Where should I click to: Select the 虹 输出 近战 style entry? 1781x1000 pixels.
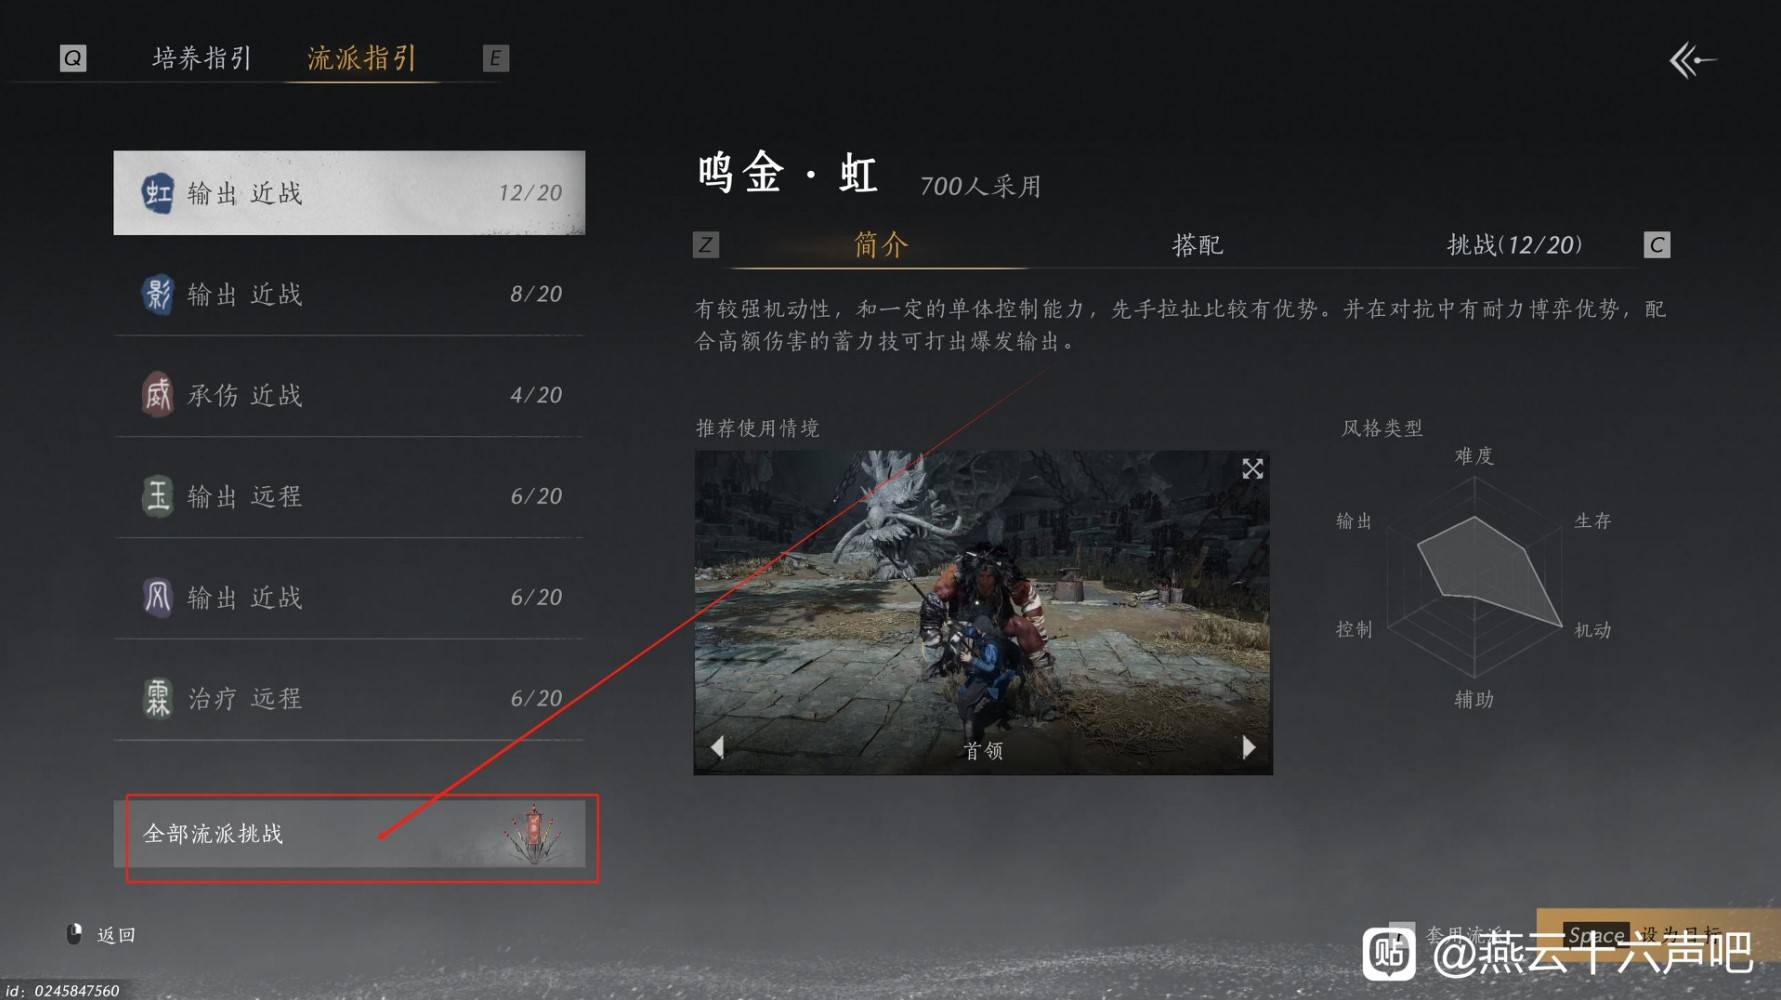click(x=349, y=193)
